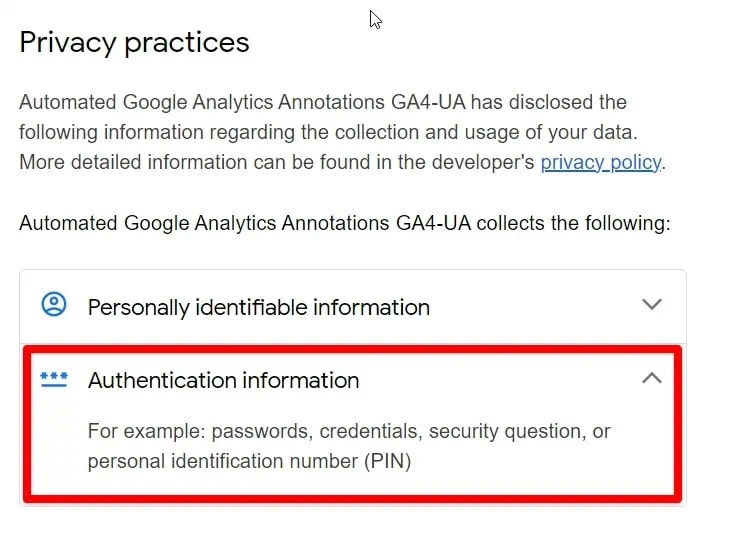Image resolution: width=733 pixels, height=544 pixels.
Task: Click 'credentials' in the authentication description
Action: (371, 431)
